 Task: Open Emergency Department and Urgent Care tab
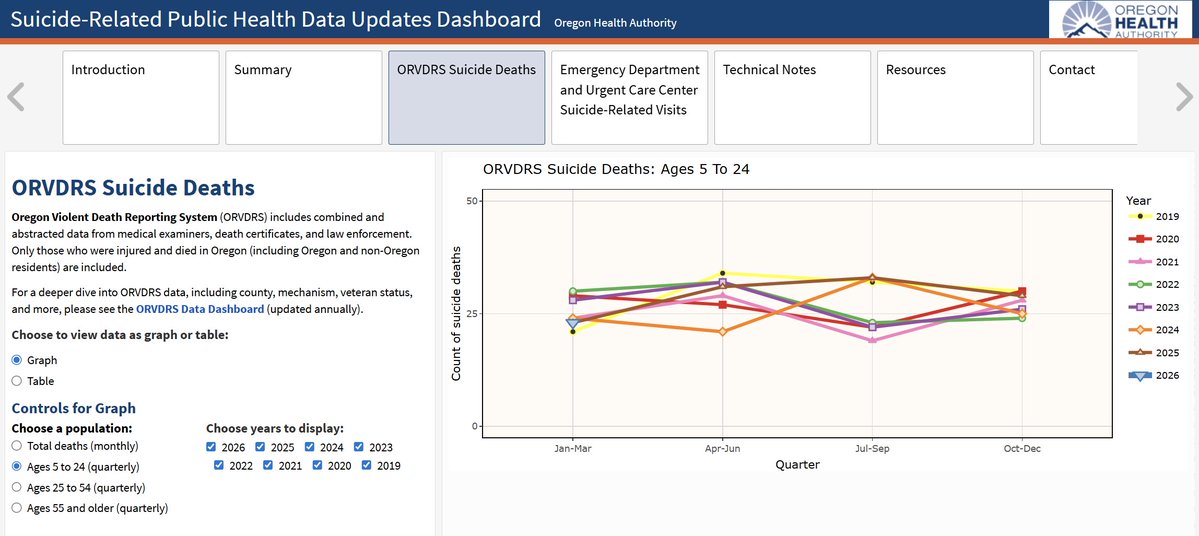tap(629, 97)
